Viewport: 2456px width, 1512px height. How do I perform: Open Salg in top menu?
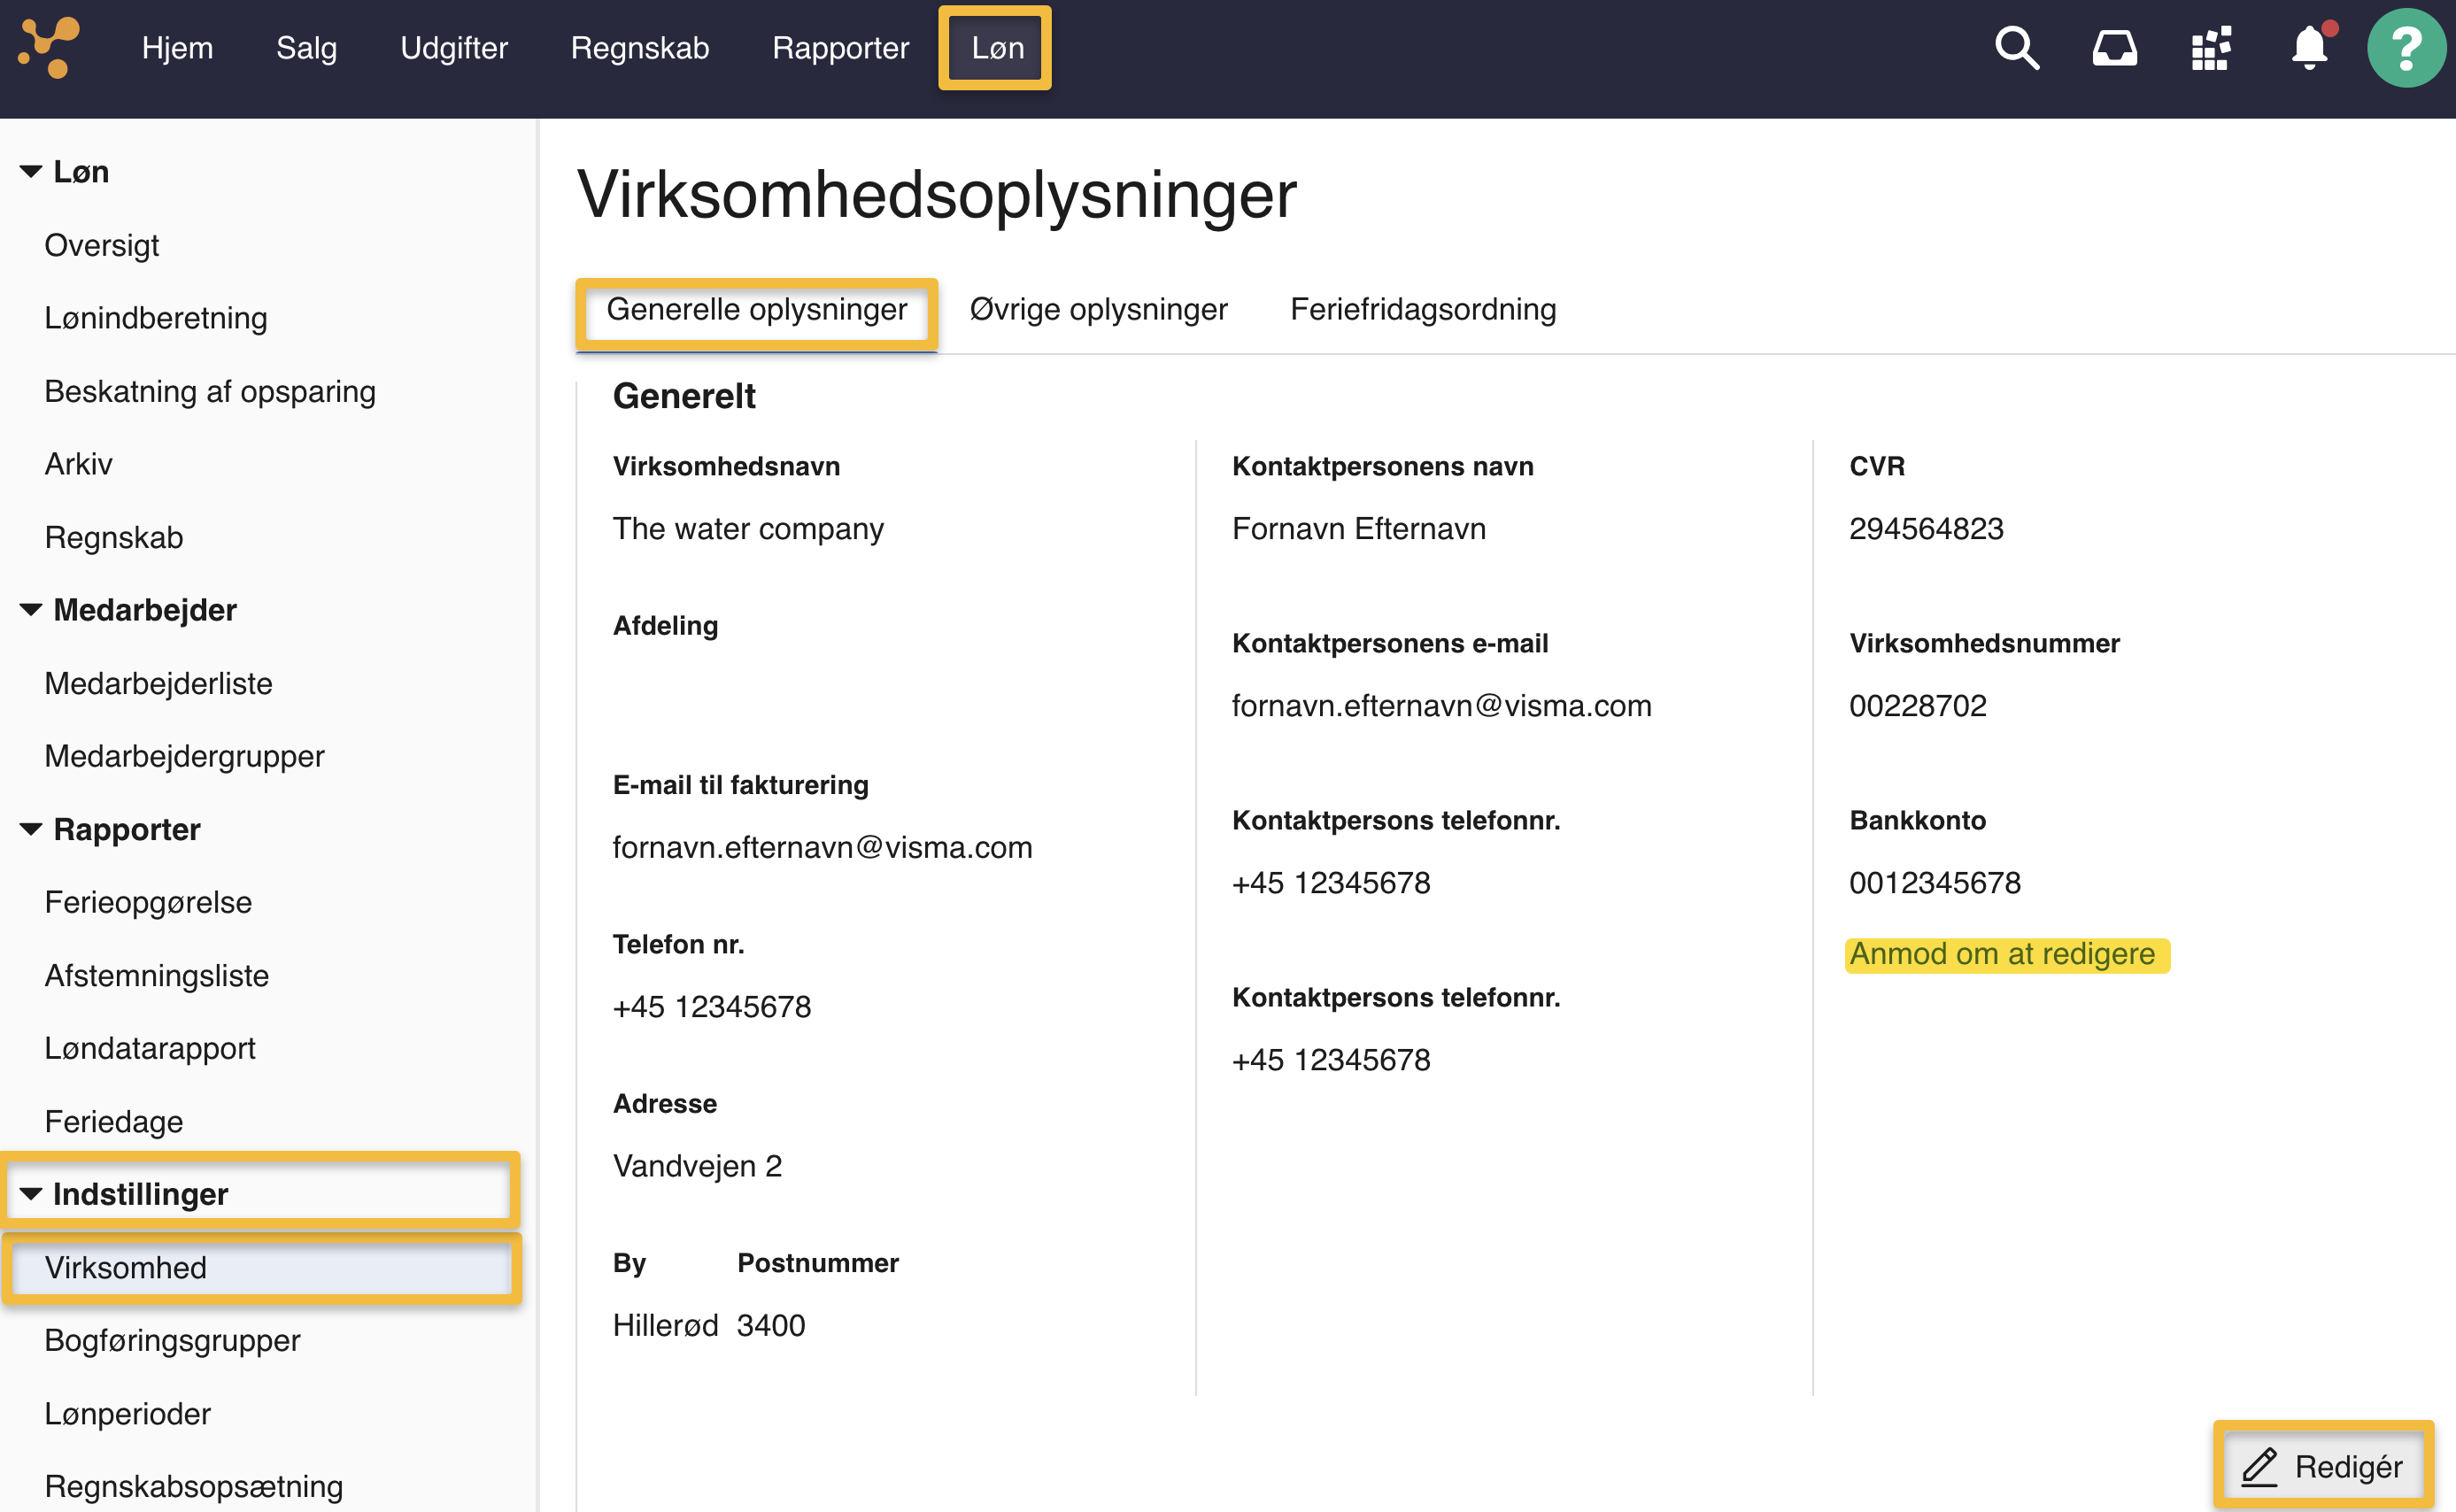click(306, 47)
